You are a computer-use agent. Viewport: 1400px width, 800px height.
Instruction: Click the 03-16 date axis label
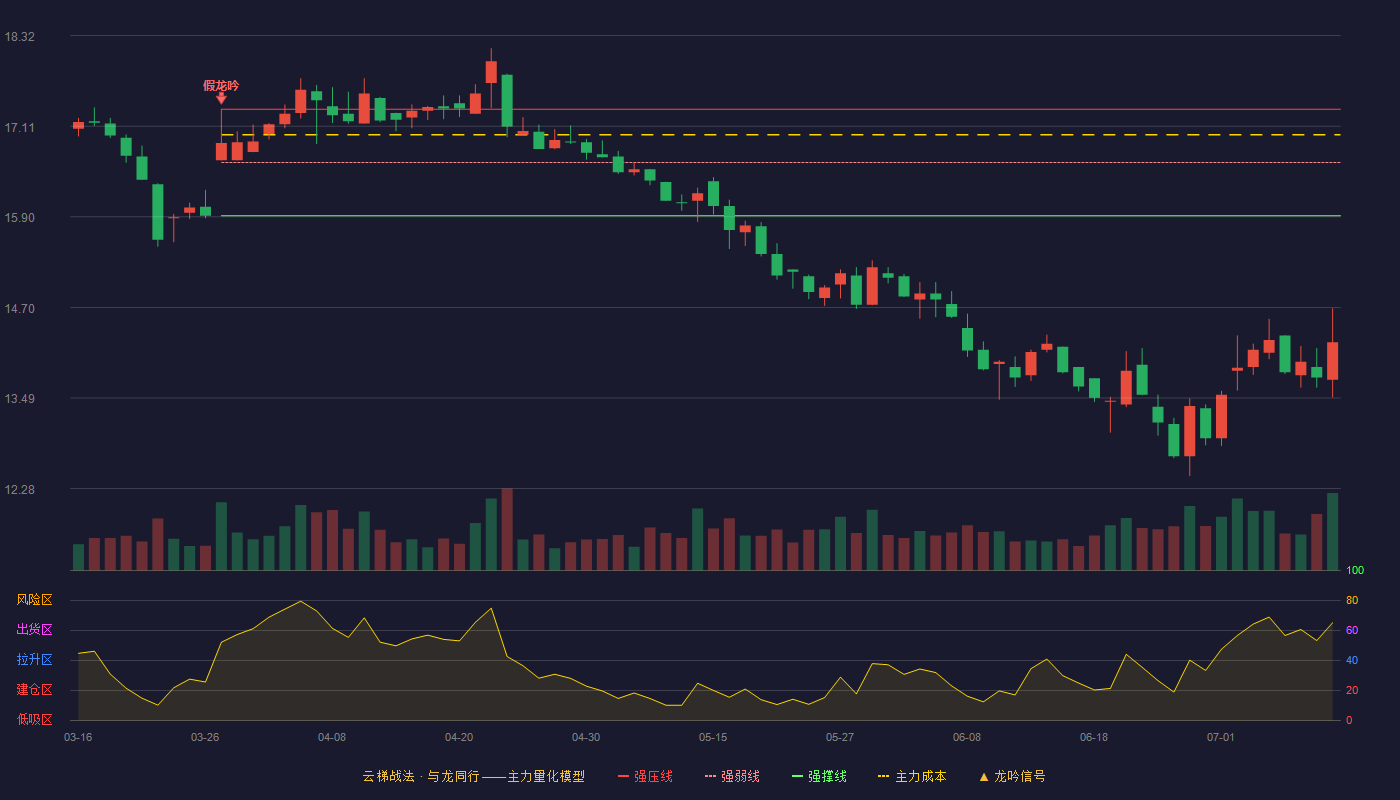(78, 737)
